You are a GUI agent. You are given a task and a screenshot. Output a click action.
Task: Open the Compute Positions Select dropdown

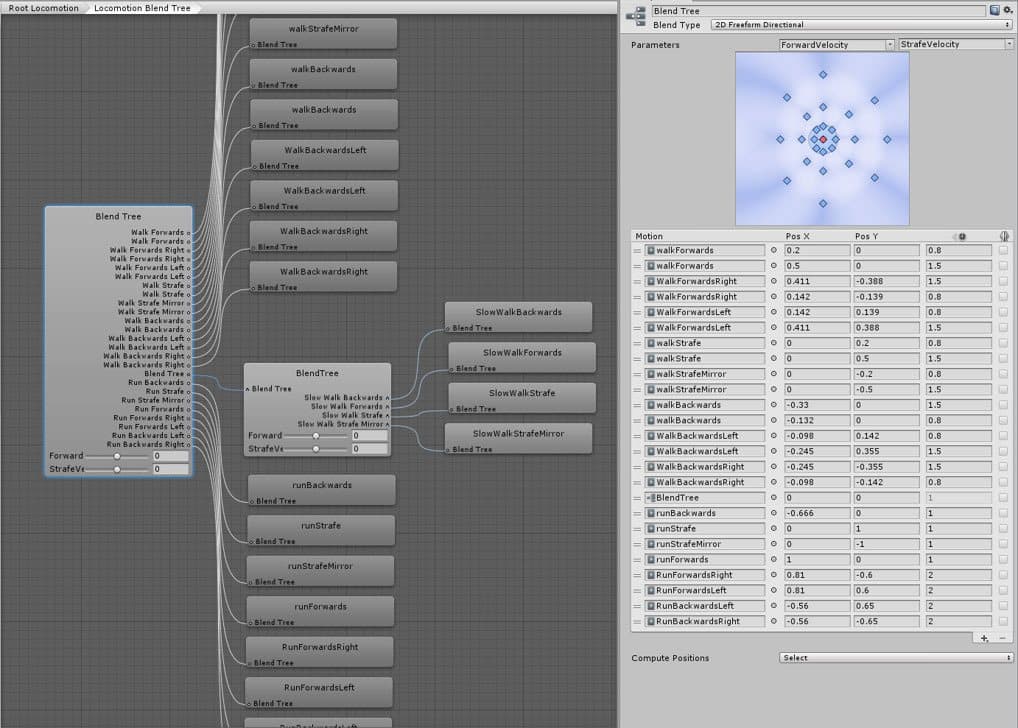895,657
